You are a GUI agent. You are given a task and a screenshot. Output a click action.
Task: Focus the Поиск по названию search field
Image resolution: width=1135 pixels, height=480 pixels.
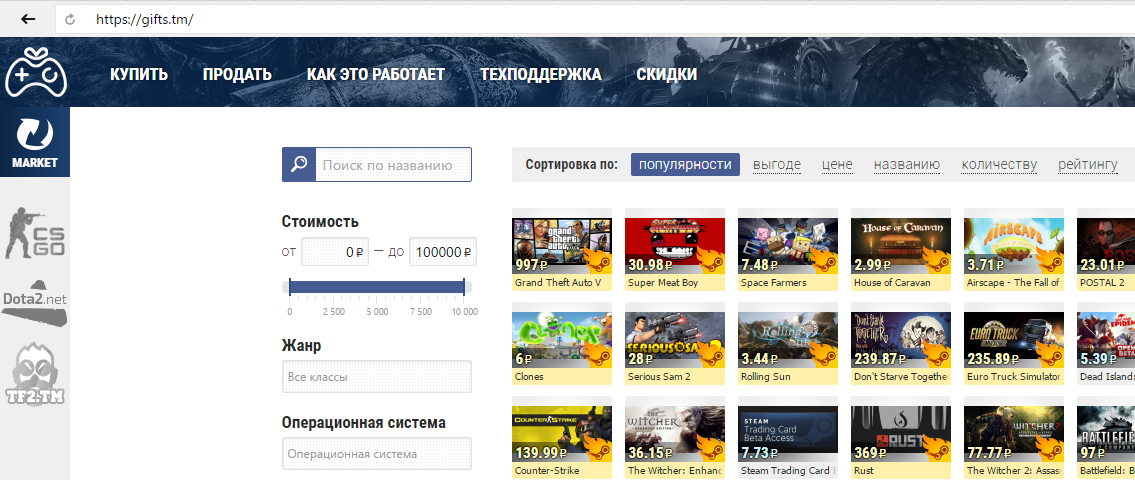pyautogui.click(x=393, y=164)
